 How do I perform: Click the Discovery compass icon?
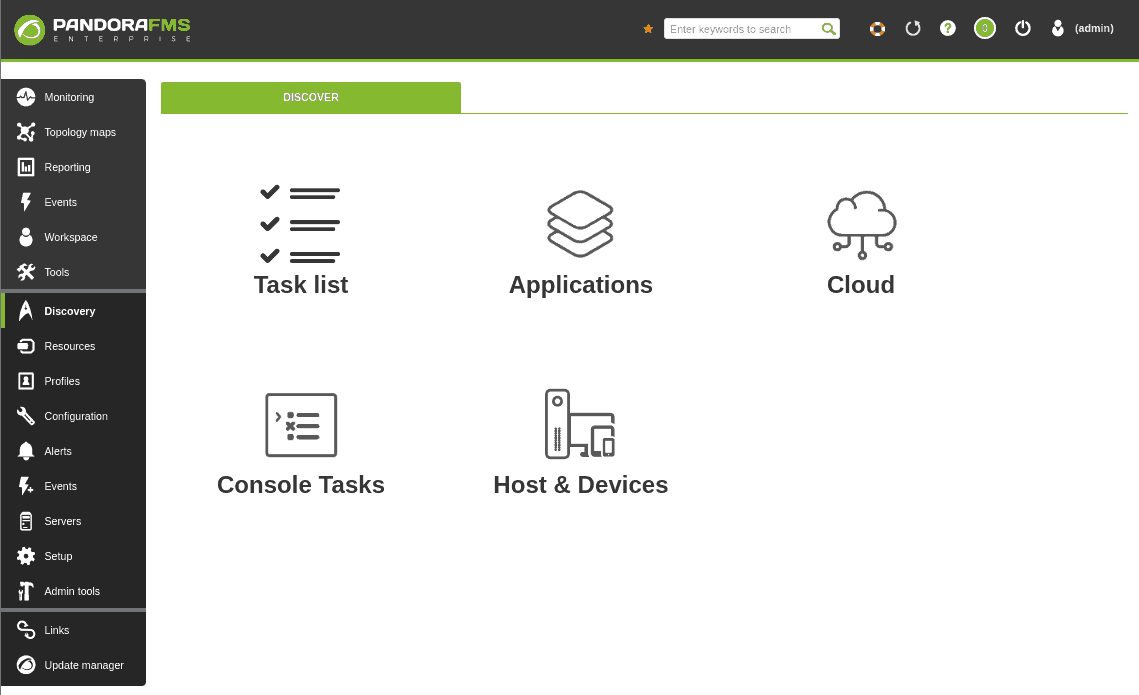[x=26, y=311]
